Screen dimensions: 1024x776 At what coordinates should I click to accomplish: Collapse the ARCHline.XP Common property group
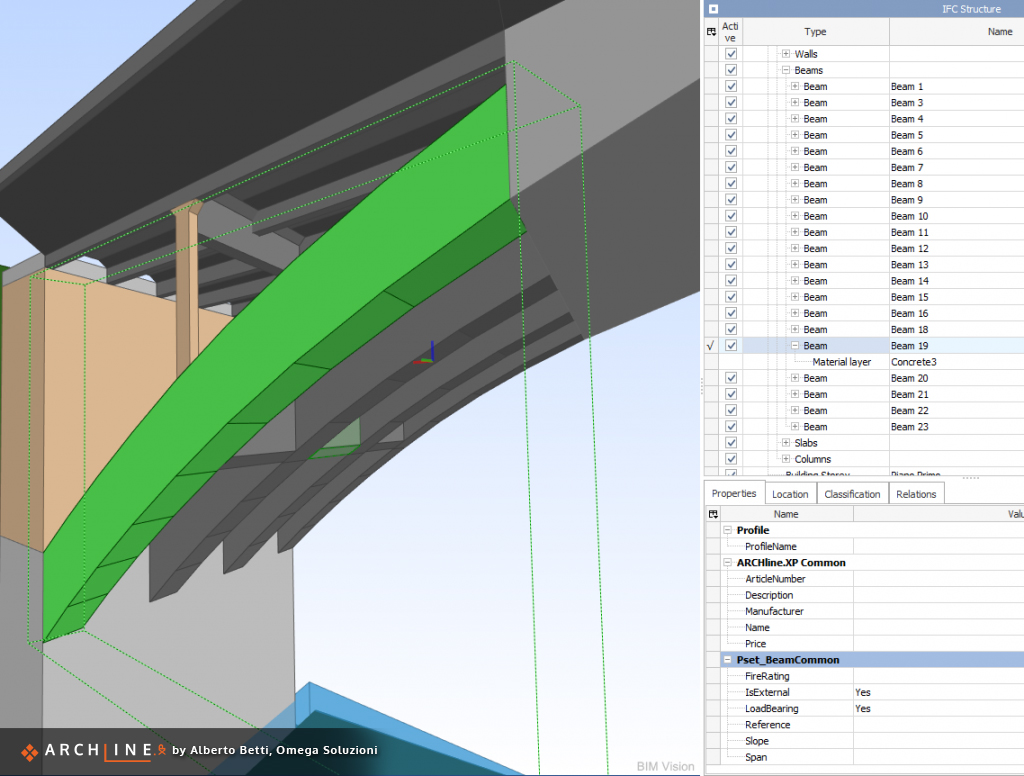click(727, 563)
